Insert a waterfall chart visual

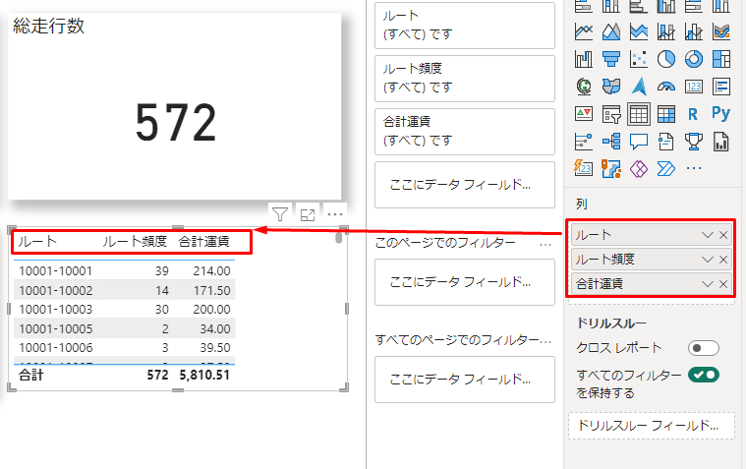pyautogui.click(x=584, y=59)
